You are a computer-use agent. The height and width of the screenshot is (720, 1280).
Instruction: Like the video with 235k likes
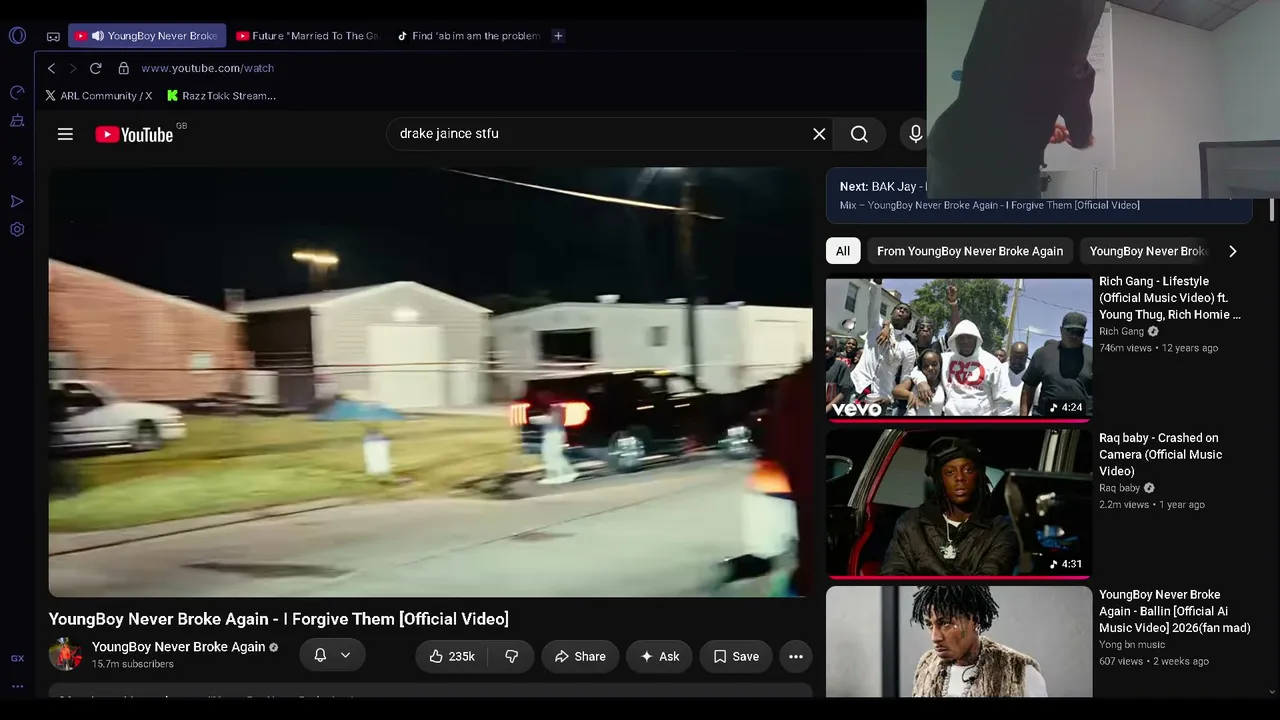[452, 656]
